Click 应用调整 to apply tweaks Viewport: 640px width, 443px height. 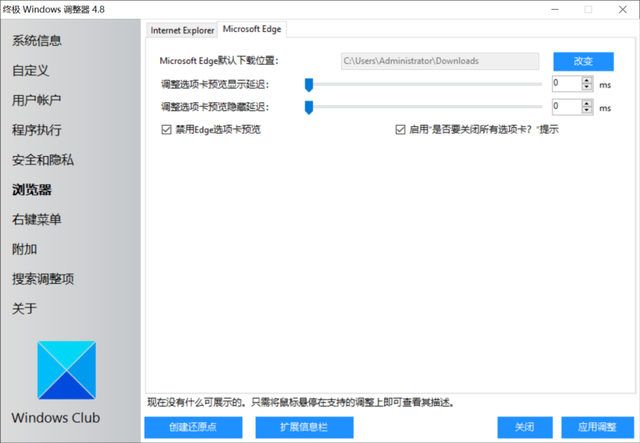click(x=597, y=427)
